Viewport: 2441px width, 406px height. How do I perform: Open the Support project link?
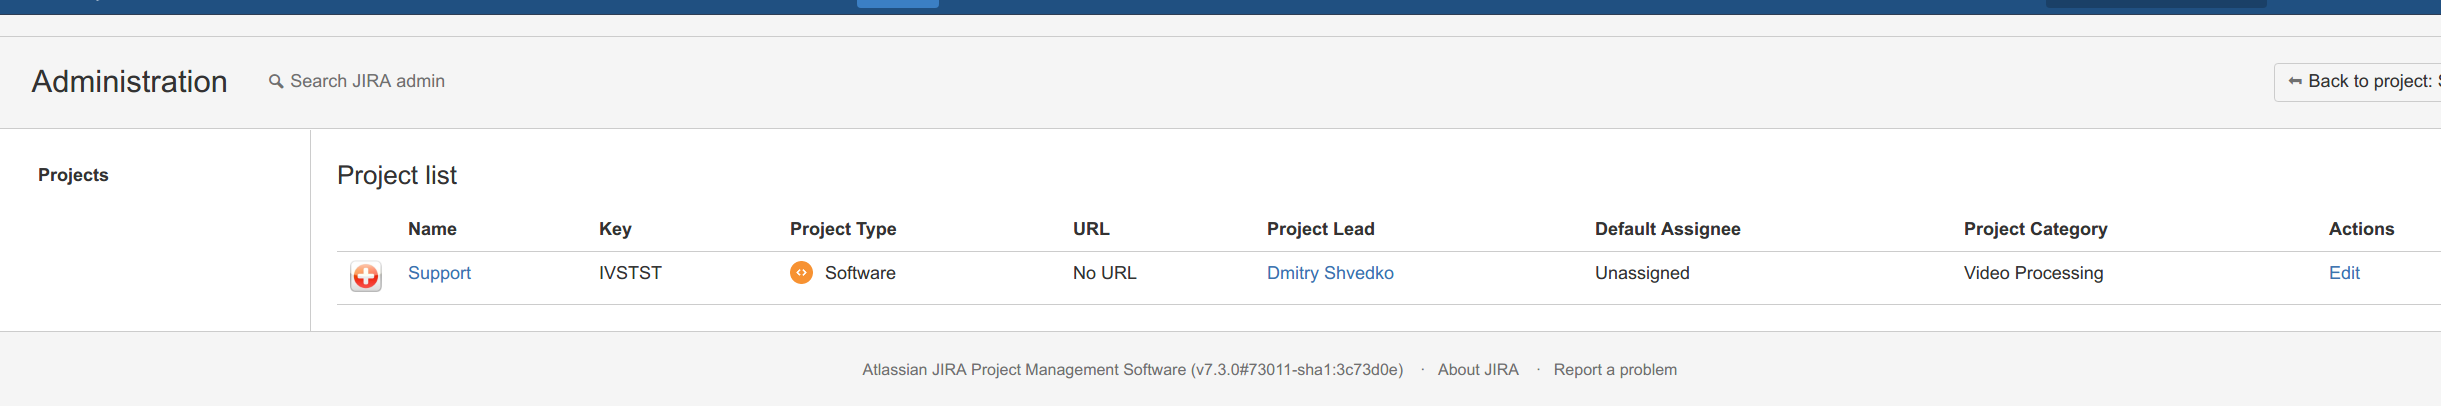pyautogui.click(x=439, y=273)
